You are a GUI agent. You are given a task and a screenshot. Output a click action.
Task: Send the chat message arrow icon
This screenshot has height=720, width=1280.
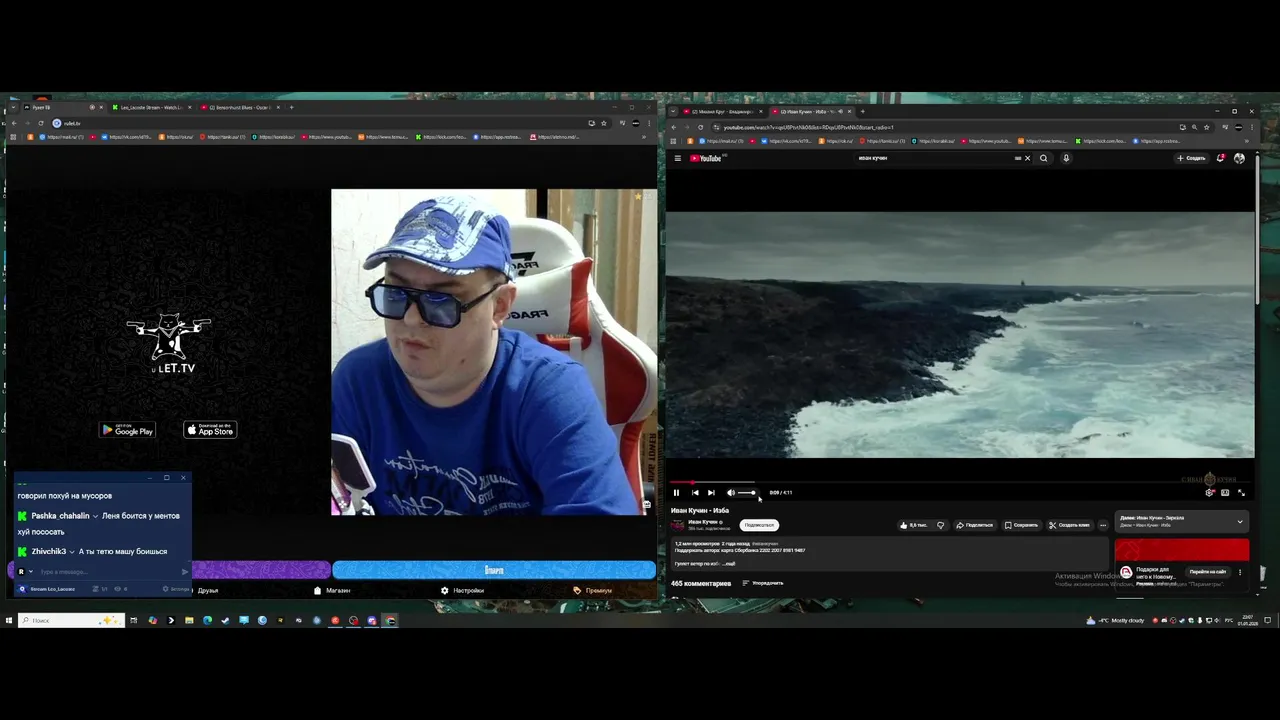pos(185,572)
